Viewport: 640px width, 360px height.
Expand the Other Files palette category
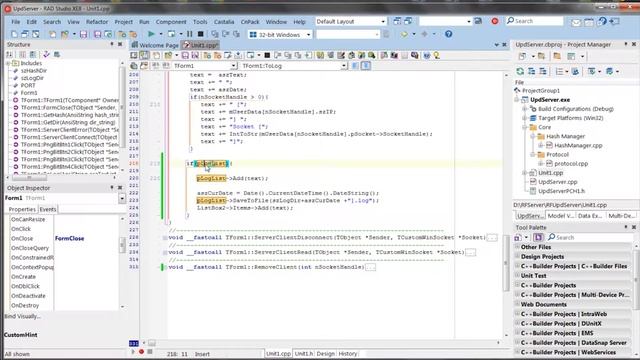point(517,247)
